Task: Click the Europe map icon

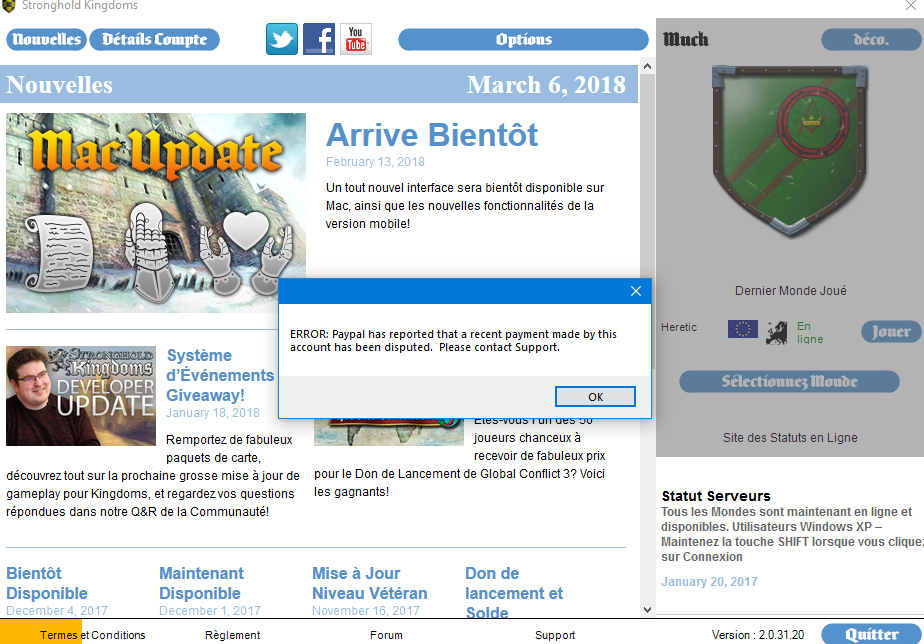Action: (777, 333)
